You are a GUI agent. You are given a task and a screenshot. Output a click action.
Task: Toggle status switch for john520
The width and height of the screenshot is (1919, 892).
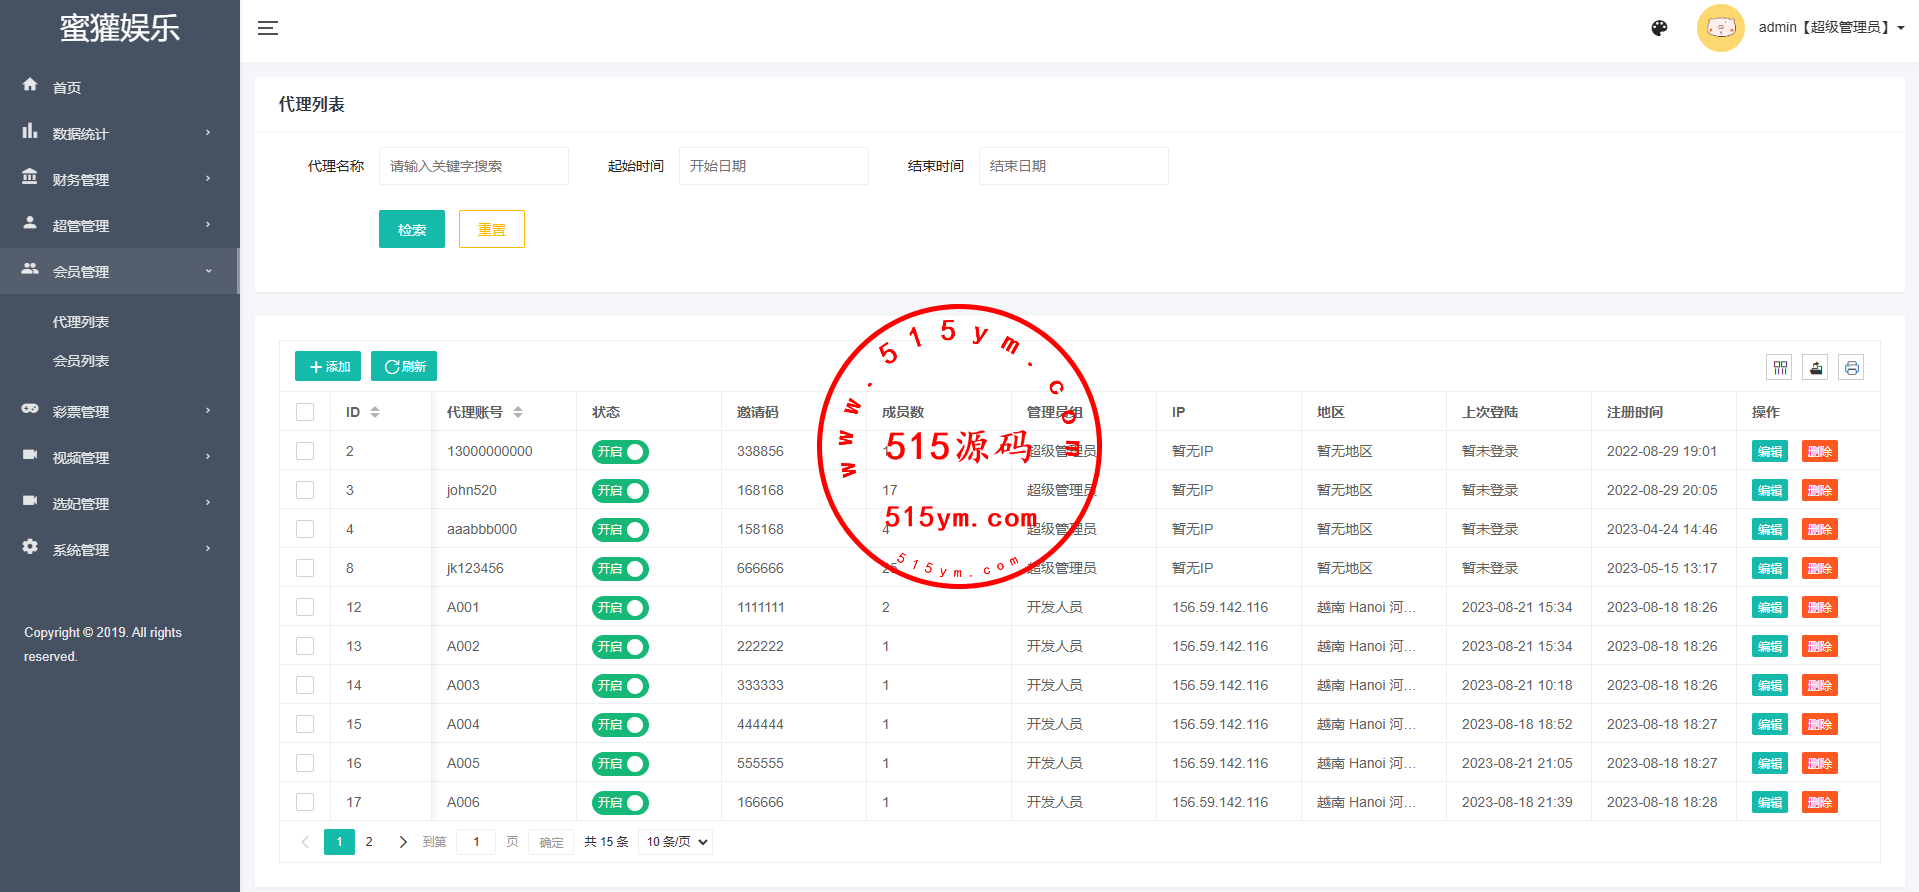(620, 491)
